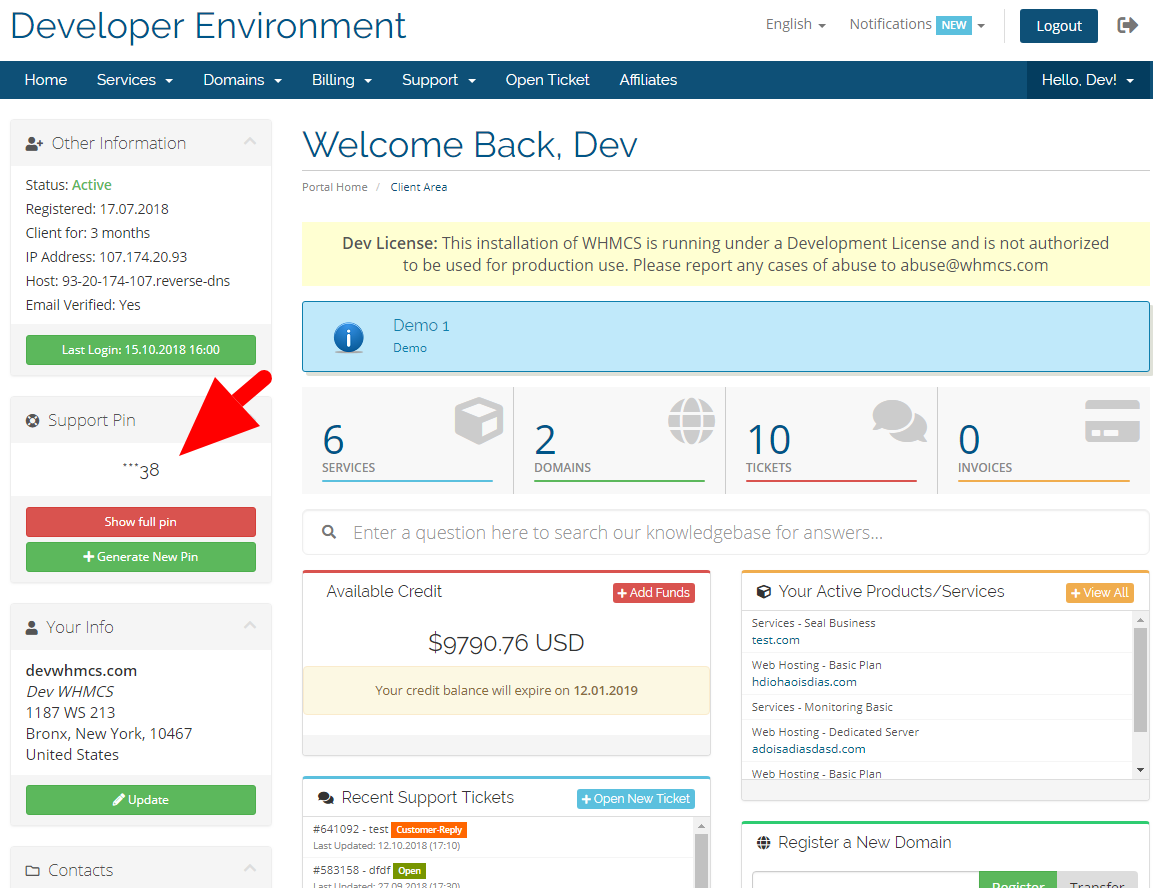This screenshot has width=1153, height=888.
Task: Click the blue info icon in Demo 1 alert
Action: click(x=349, y=337)
